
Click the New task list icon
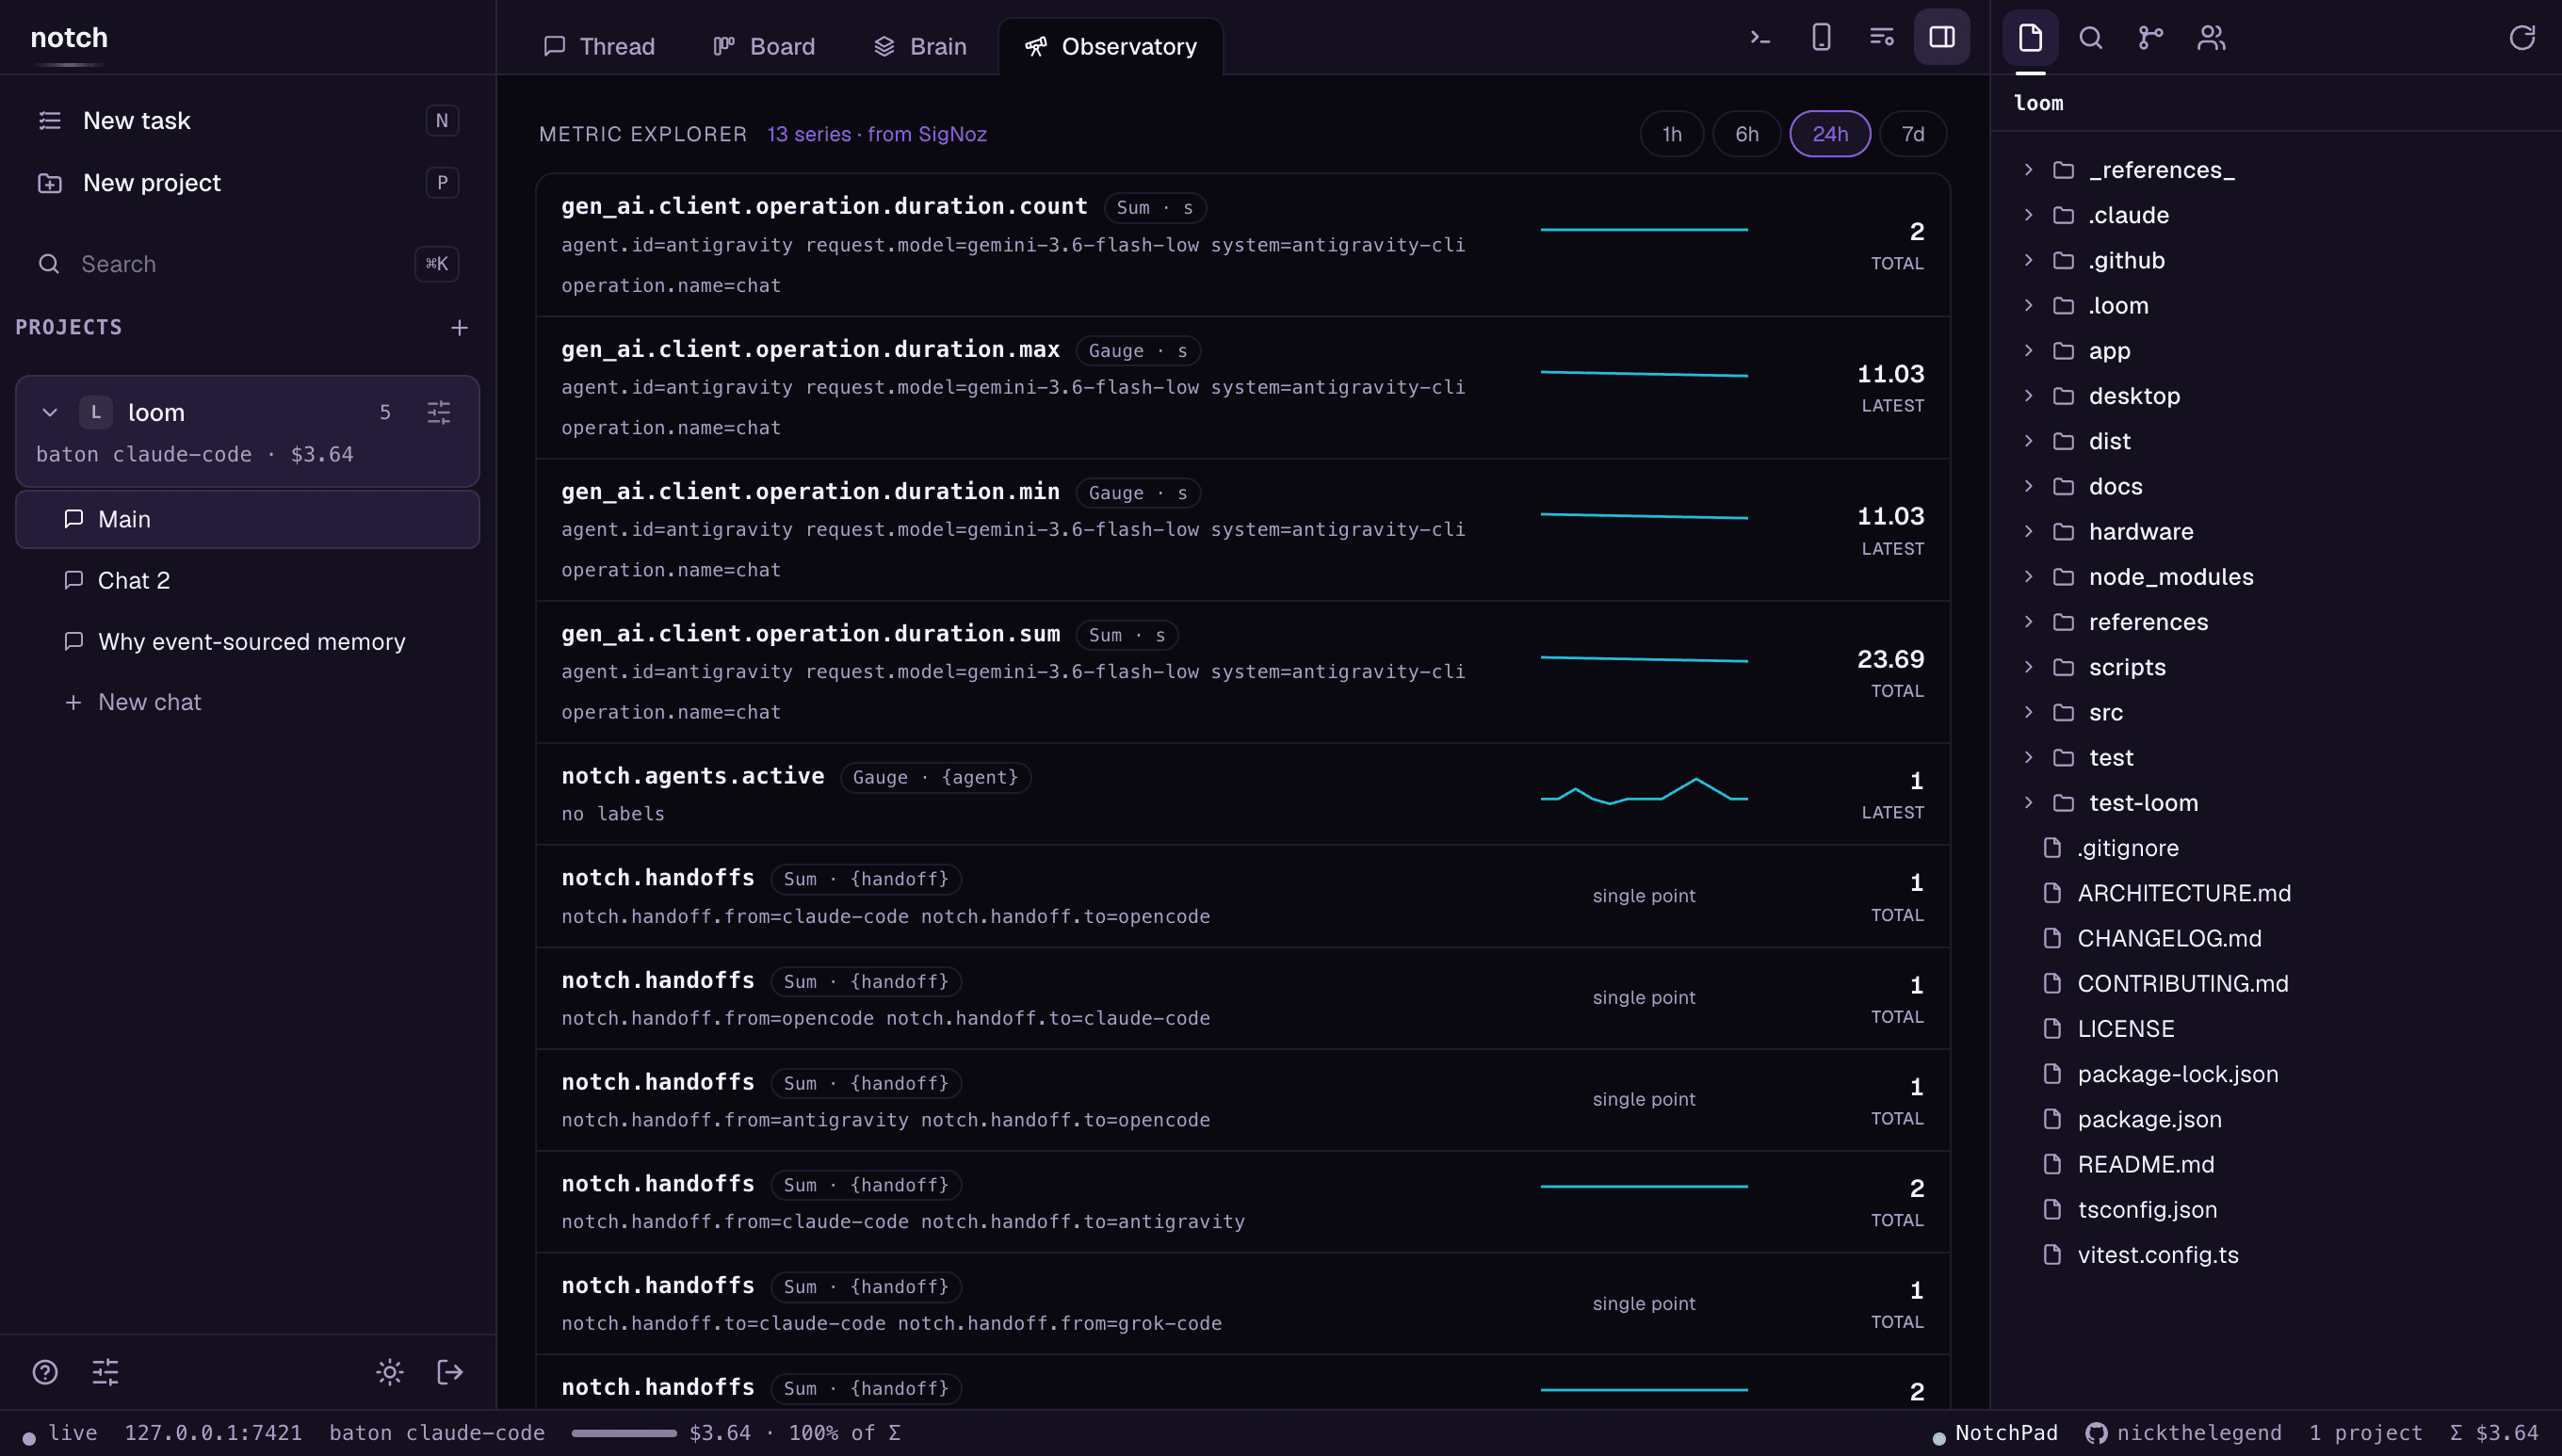pos(50,121)
